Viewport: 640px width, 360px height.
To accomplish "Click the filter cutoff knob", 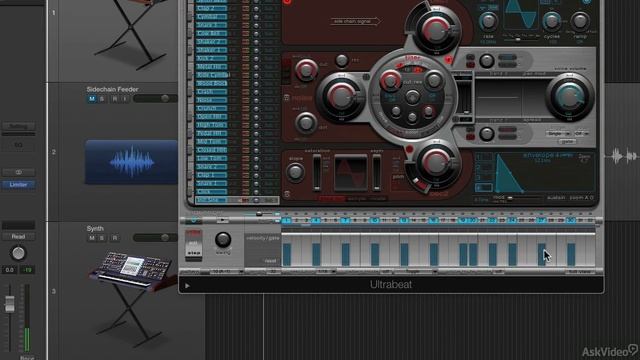I will pyautogui.click(x=390, y=80).
